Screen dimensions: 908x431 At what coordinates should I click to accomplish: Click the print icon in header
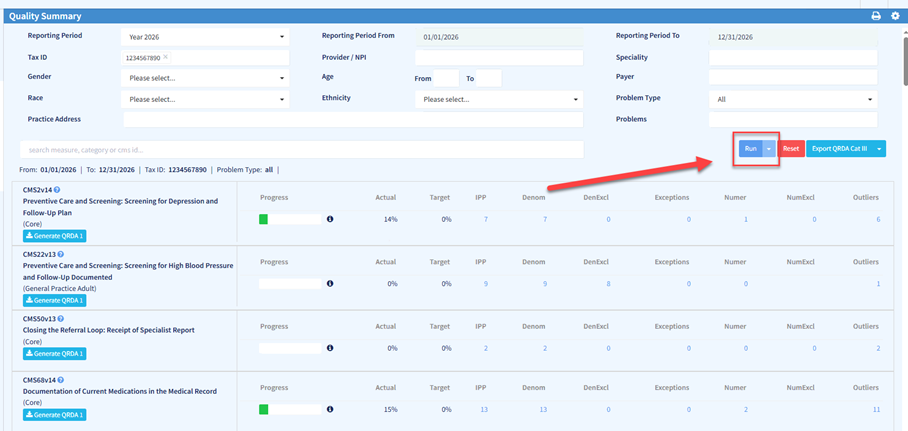tap(876, 16)
